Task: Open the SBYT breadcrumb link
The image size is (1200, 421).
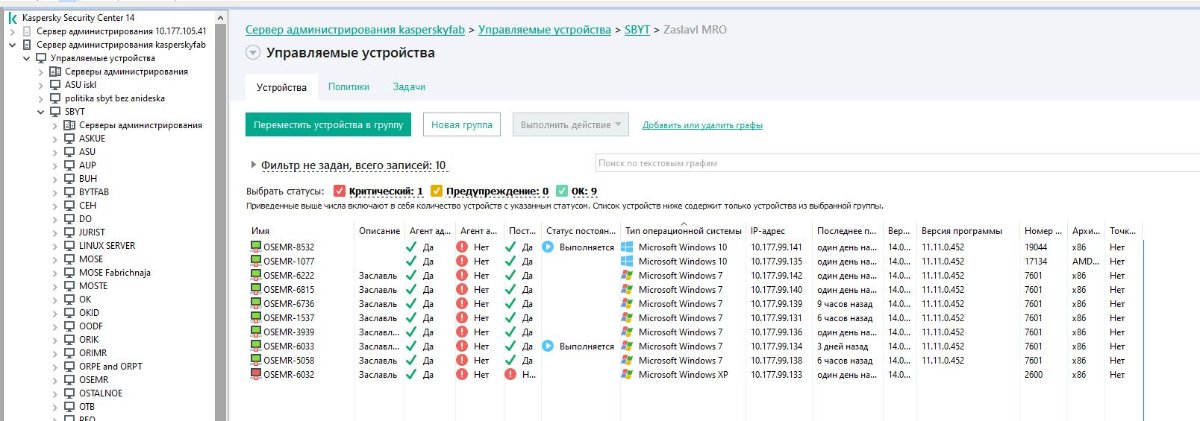Action: point(635,31)
